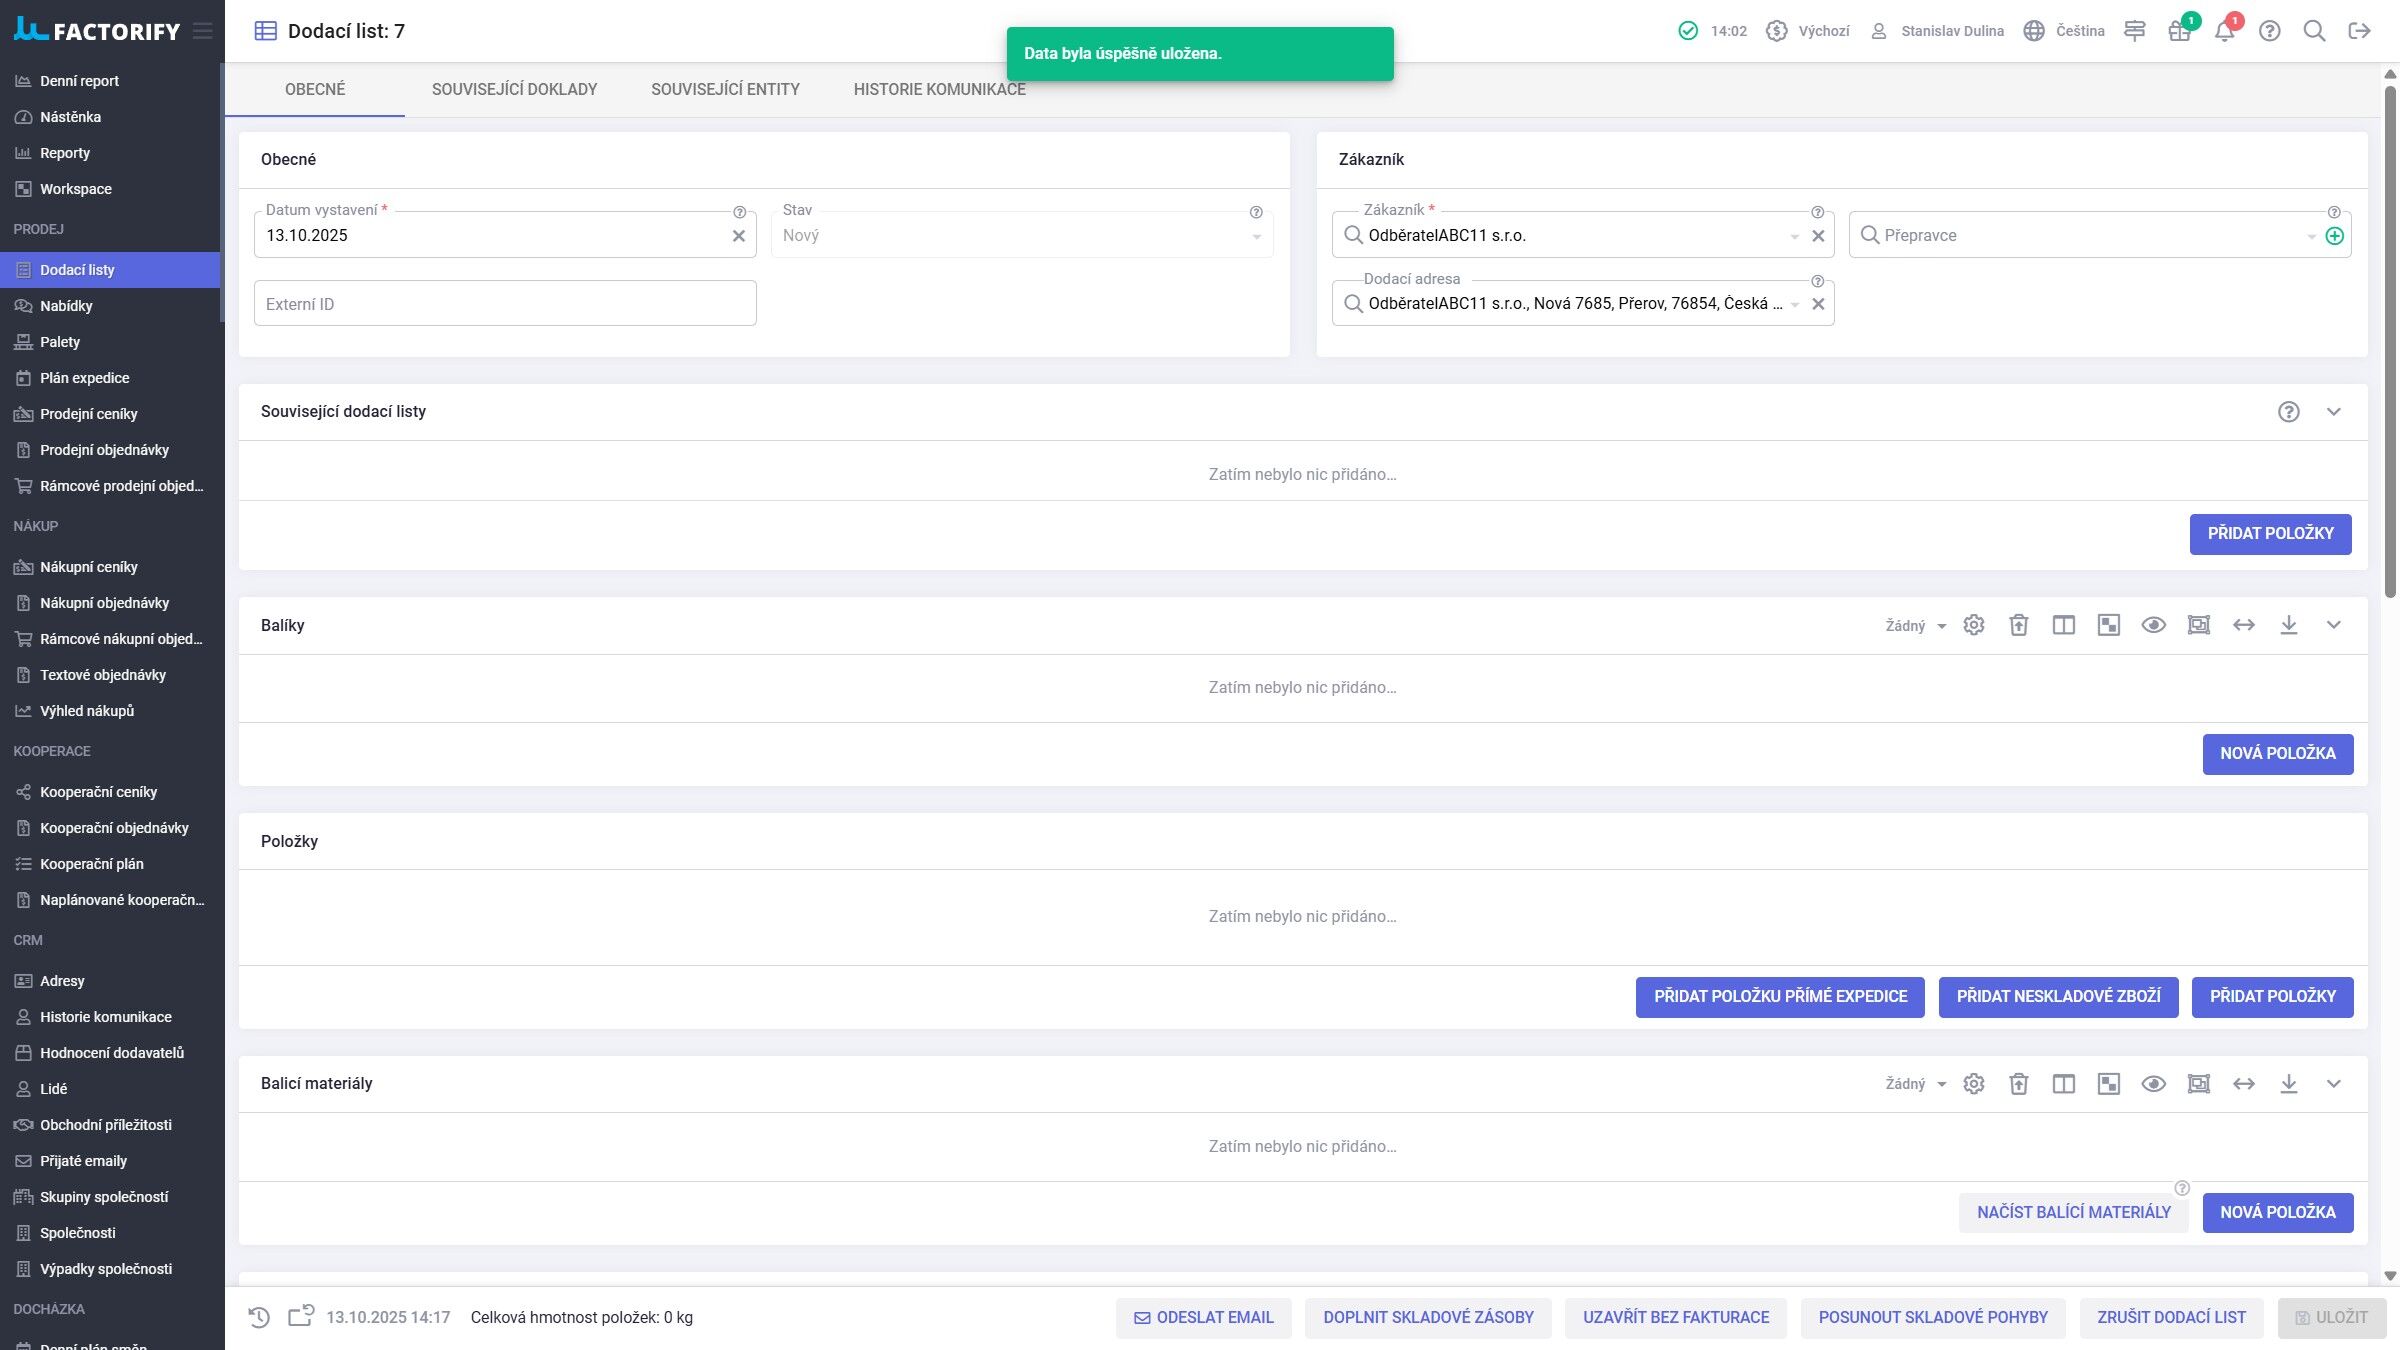This screenshot has width=2400, height=1350.
Task: Toggle eye visibility icon in Balíky
Action: tap(2153, 625)
